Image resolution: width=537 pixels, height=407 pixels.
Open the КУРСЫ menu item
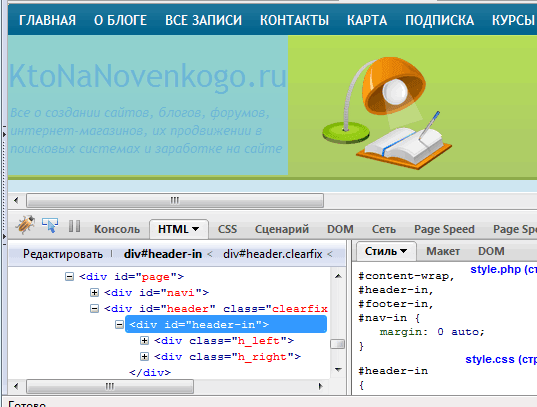click(x=514, y=20)
